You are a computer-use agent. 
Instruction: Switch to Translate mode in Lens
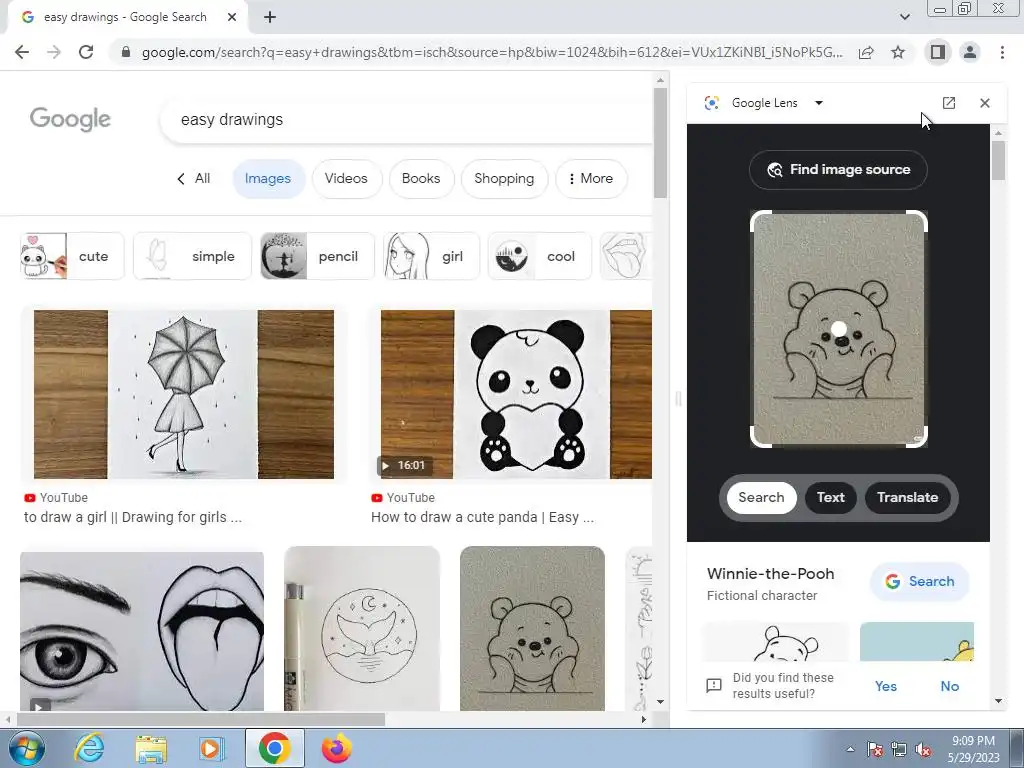click(908, 498)
